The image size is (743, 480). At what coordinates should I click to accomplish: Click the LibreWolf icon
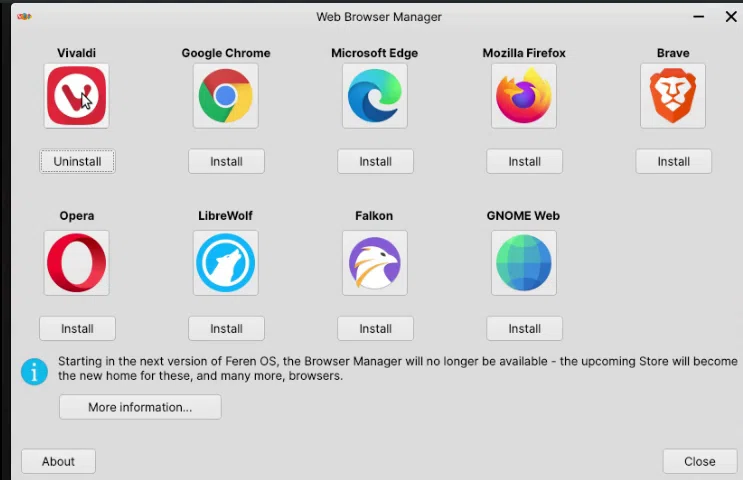pyautogui.click(x=226, y=263)
